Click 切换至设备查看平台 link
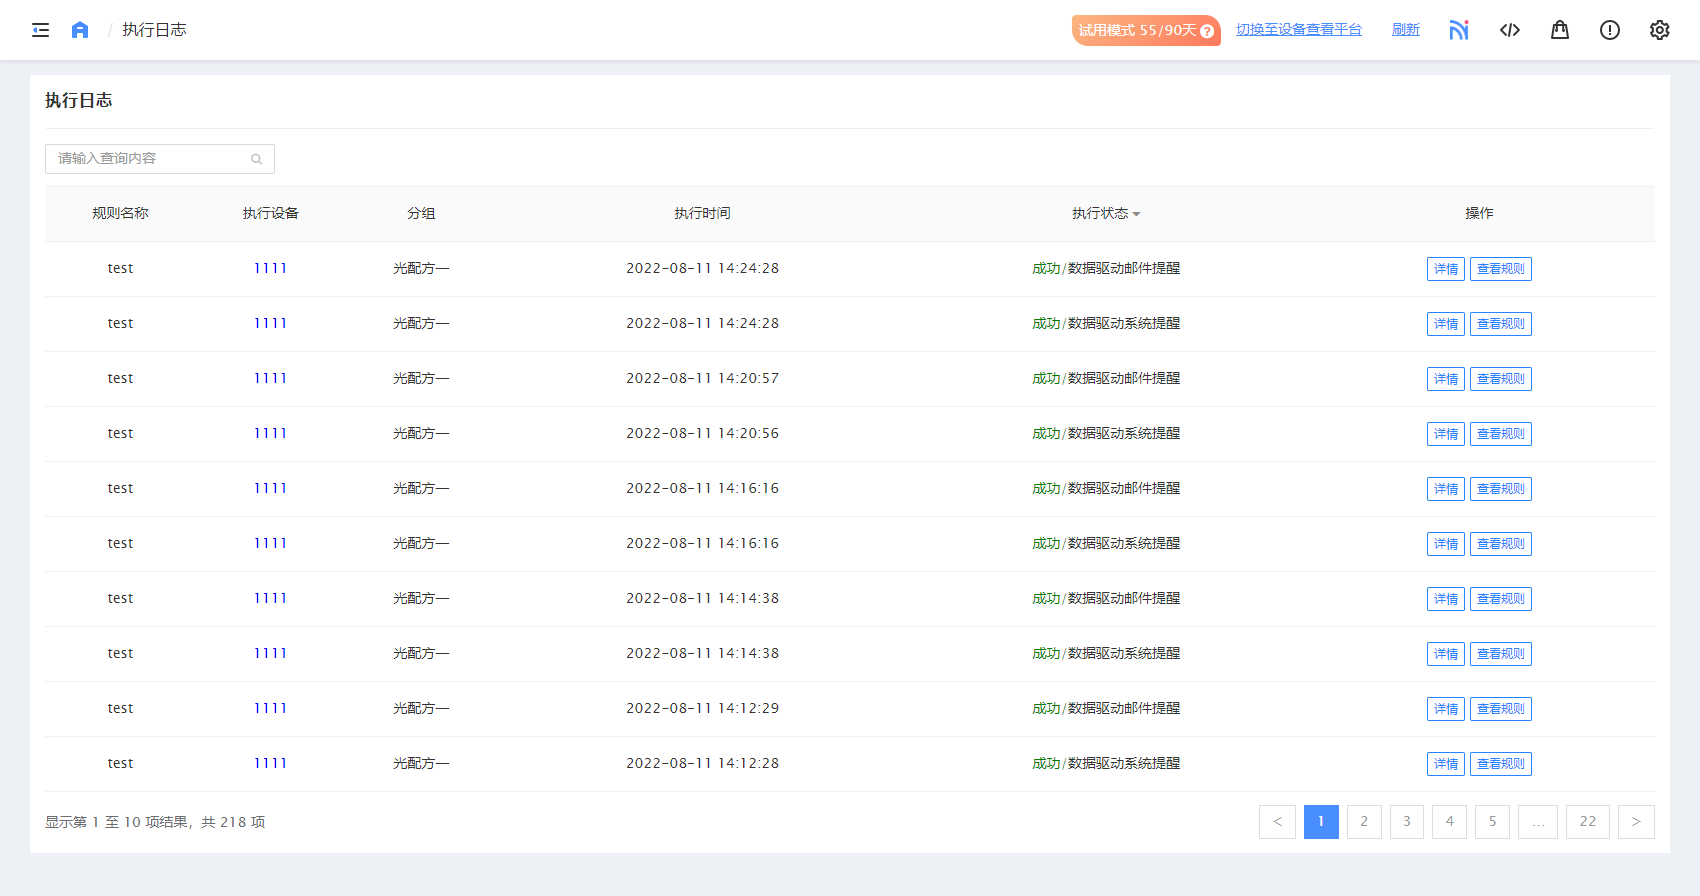This screenshot has width=1700, height=896. [x=1298, y=30]
